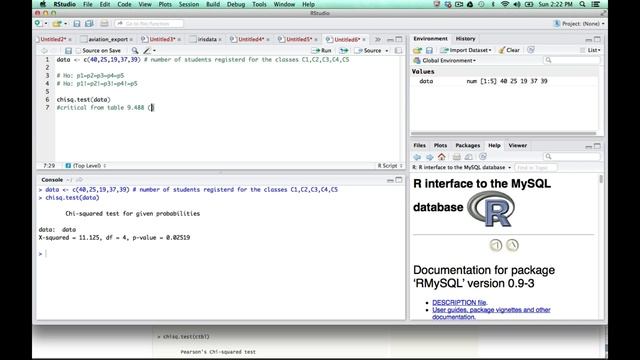This screenshot has width=640, height=360.
Task: Open Source button dropdown arrow
Action: tap(387, 51)
